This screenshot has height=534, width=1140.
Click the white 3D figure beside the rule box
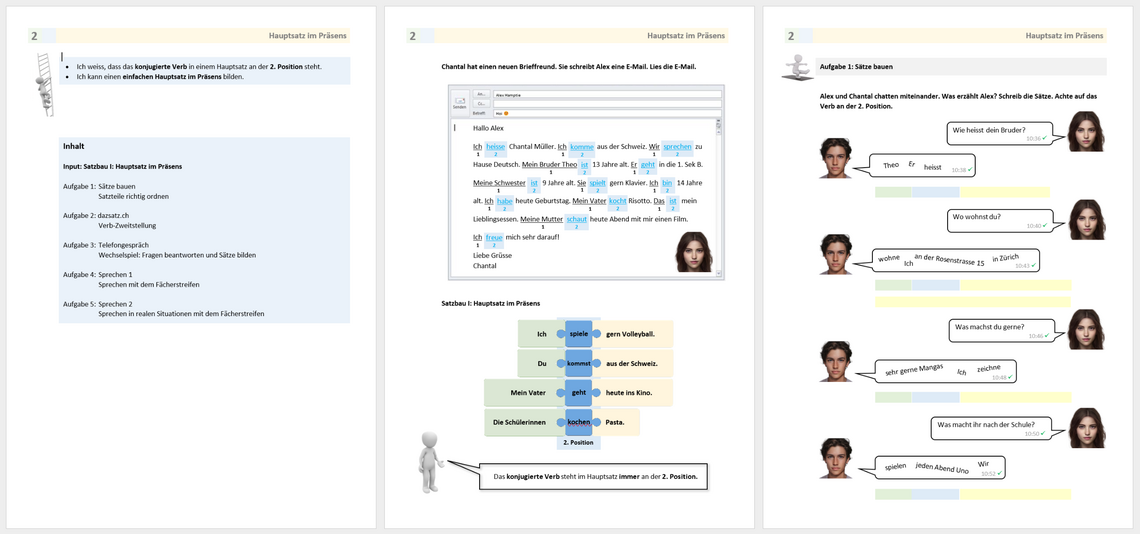(x=430, y=462)
